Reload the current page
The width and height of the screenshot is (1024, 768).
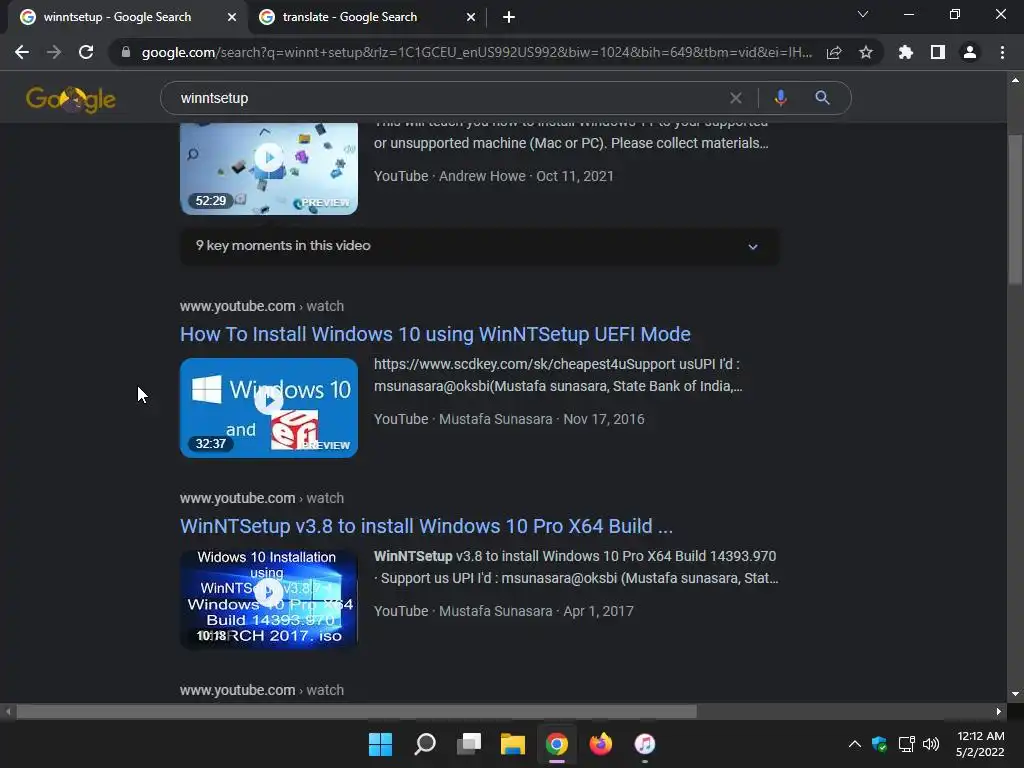tap(86, 52)
